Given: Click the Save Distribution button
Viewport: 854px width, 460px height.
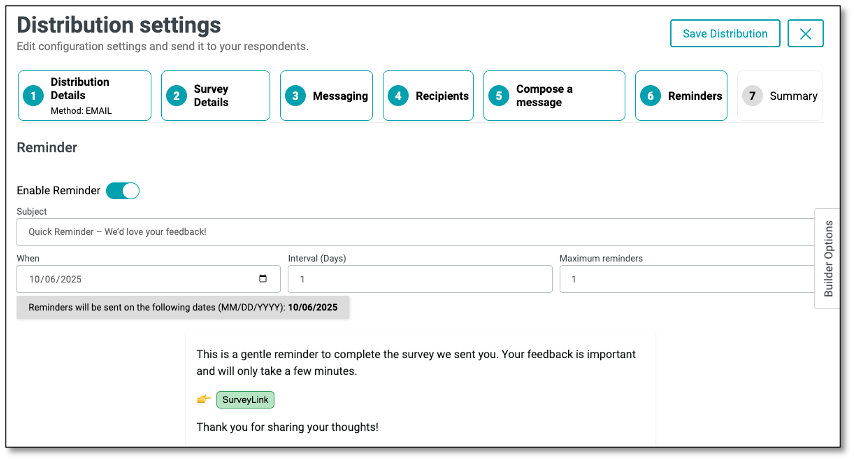Looking at the screenshot, I should pyautogui.click(x=725, y=33).
